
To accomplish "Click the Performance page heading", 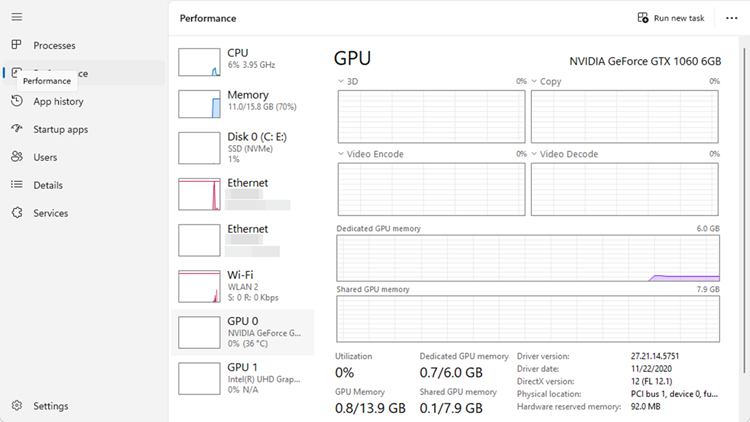I will click(208, 18).
